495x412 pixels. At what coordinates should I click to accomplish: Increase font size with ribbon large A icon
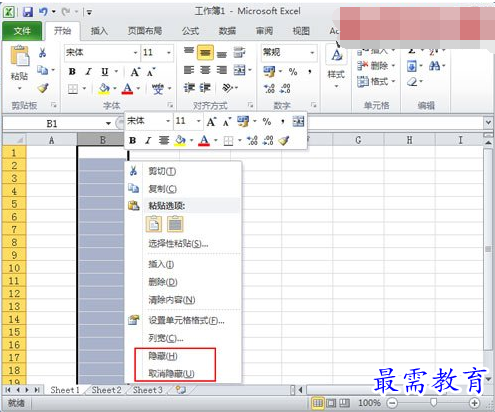pos(135,72)
